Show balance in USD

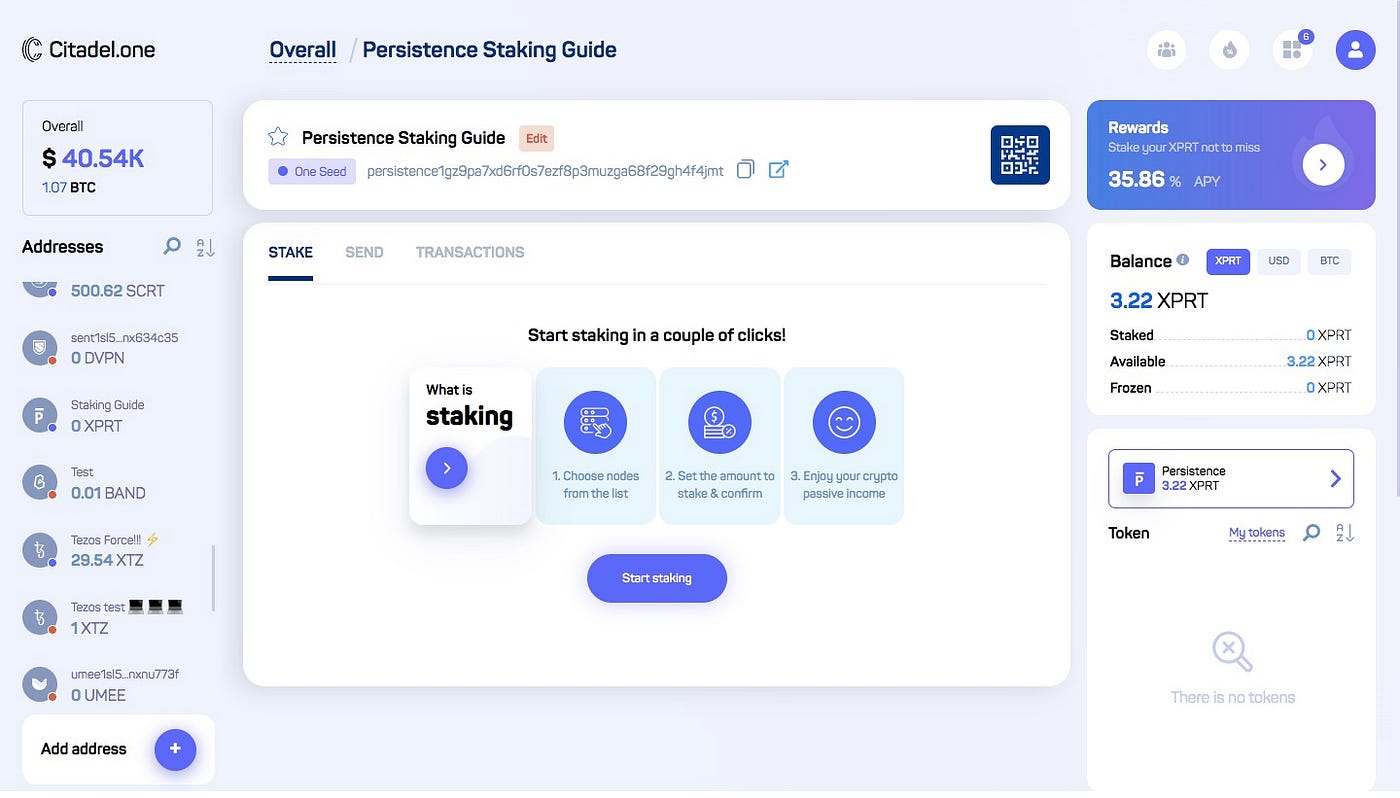coord(1278,261)
